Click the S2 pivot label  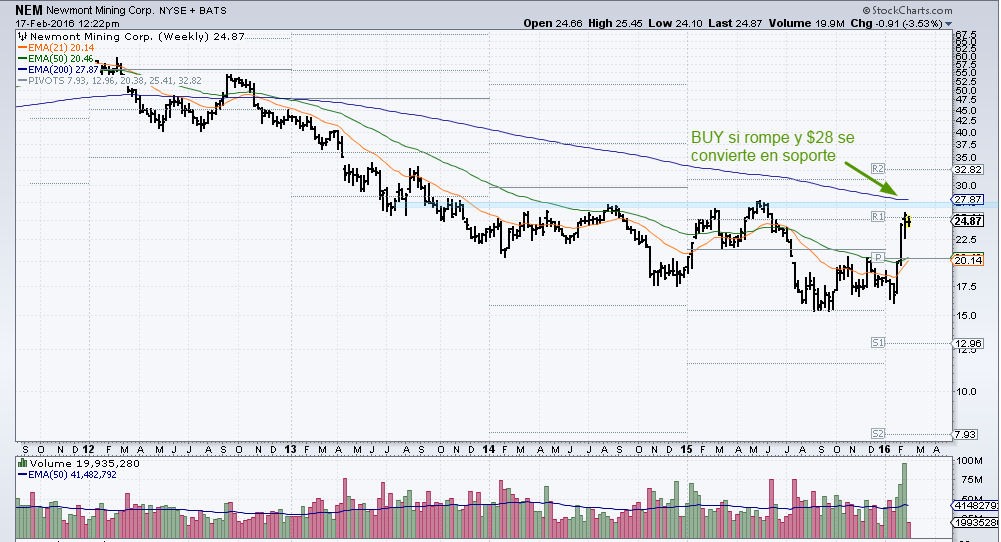click(878, 433)
